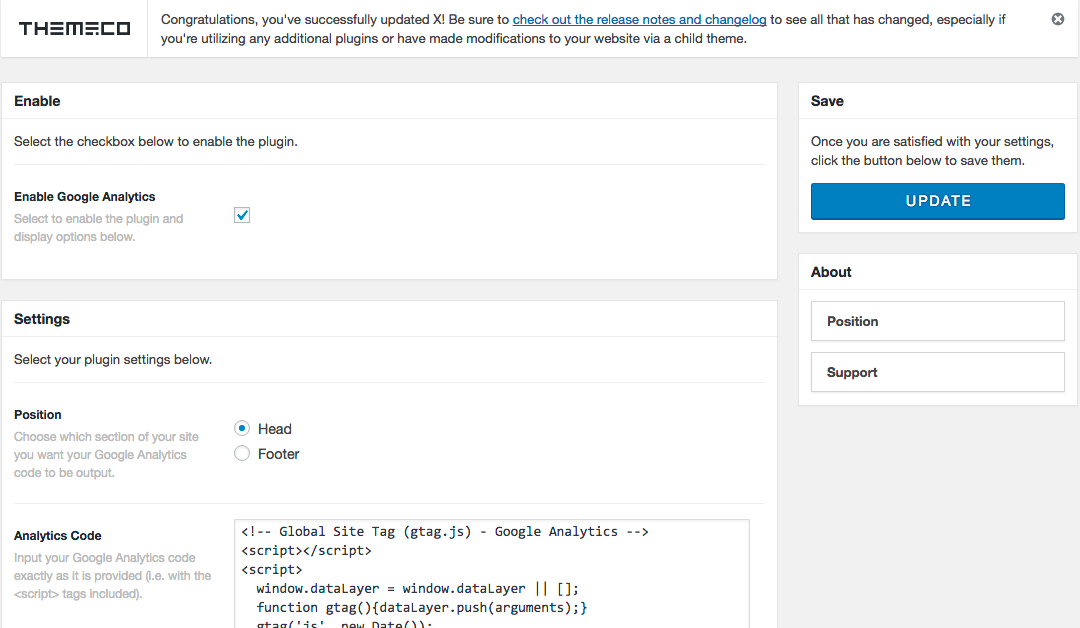
Task: Select the Footer position radio button
Action: click(x=242, y=453)
